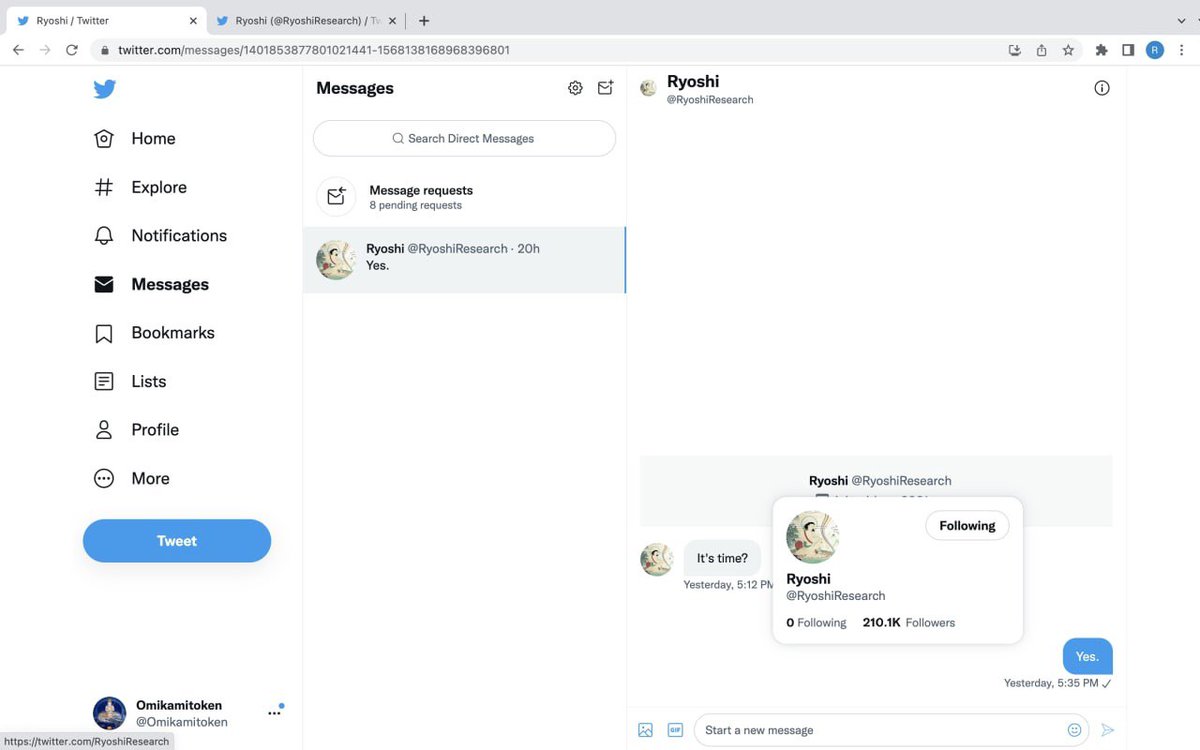Click the "It's time?" message bubble
1200x750 pixels.
click(722, 559)
